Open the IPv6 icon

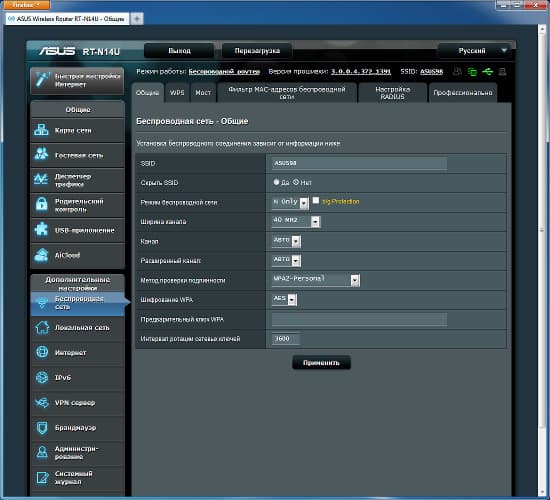click(x=42, y=378)
